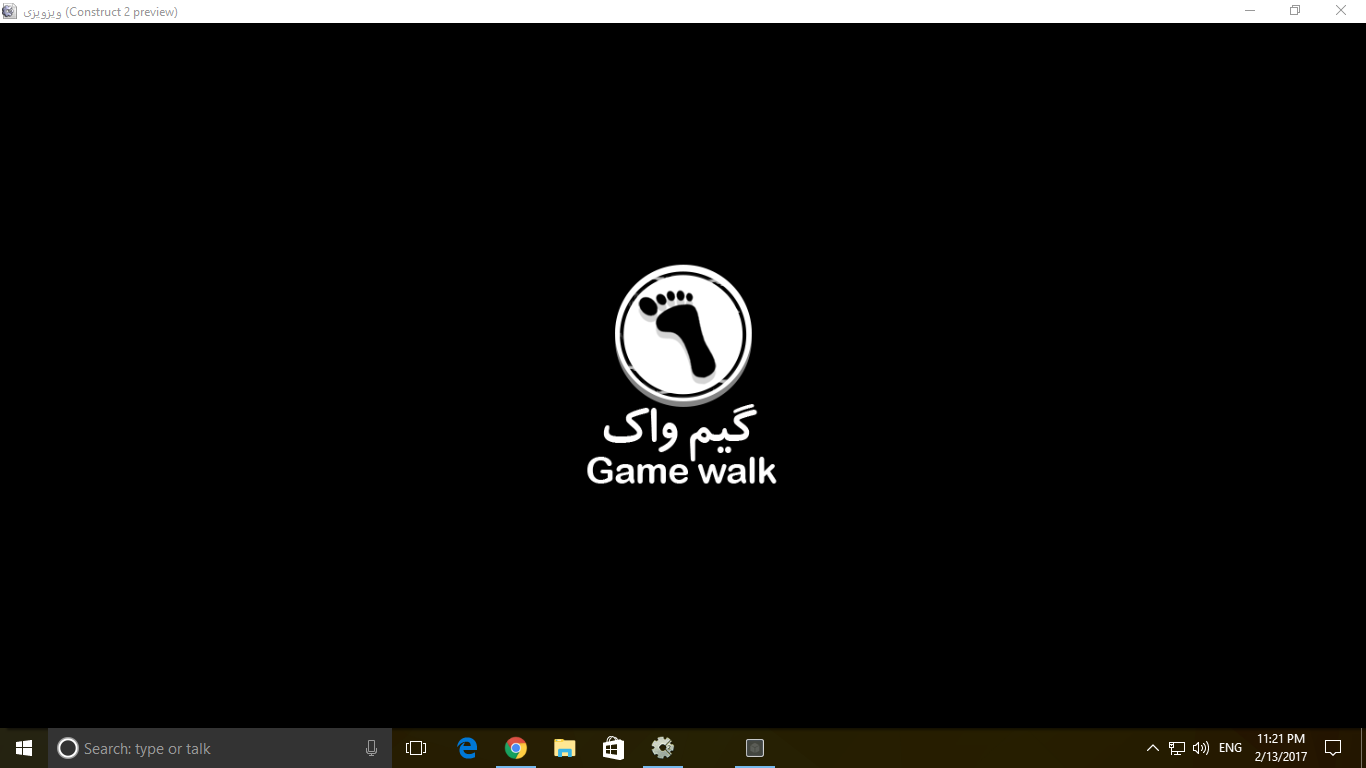Click the ENG language indicator

pyautogui.click(x=1230, y=748)
